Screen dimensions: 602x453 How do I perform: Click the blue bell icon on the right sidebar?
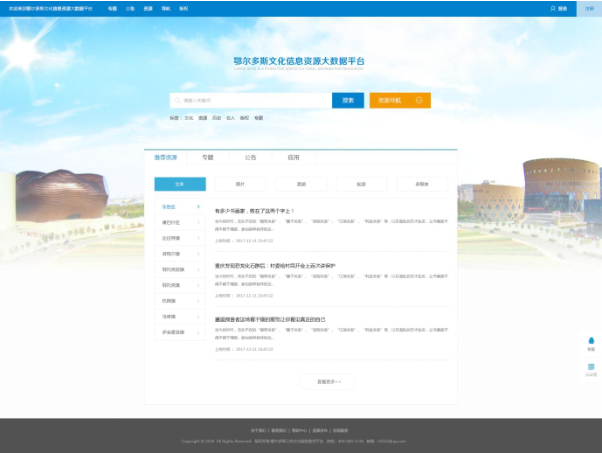(x=590, y=340)
